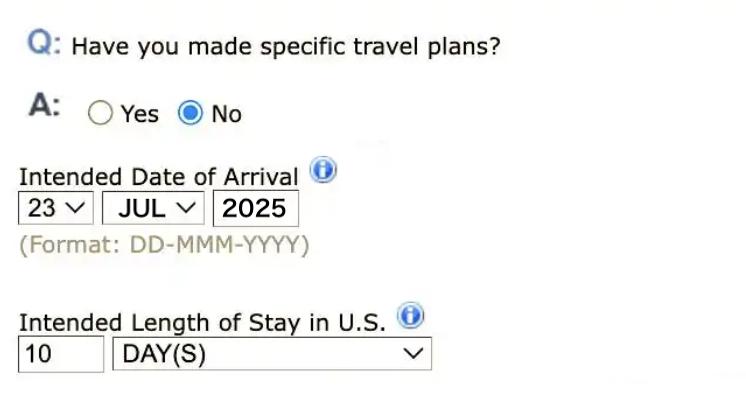Open the arrival month dropdown showing JUL
This screenshot has width=746, height=411.
point(152,208)
